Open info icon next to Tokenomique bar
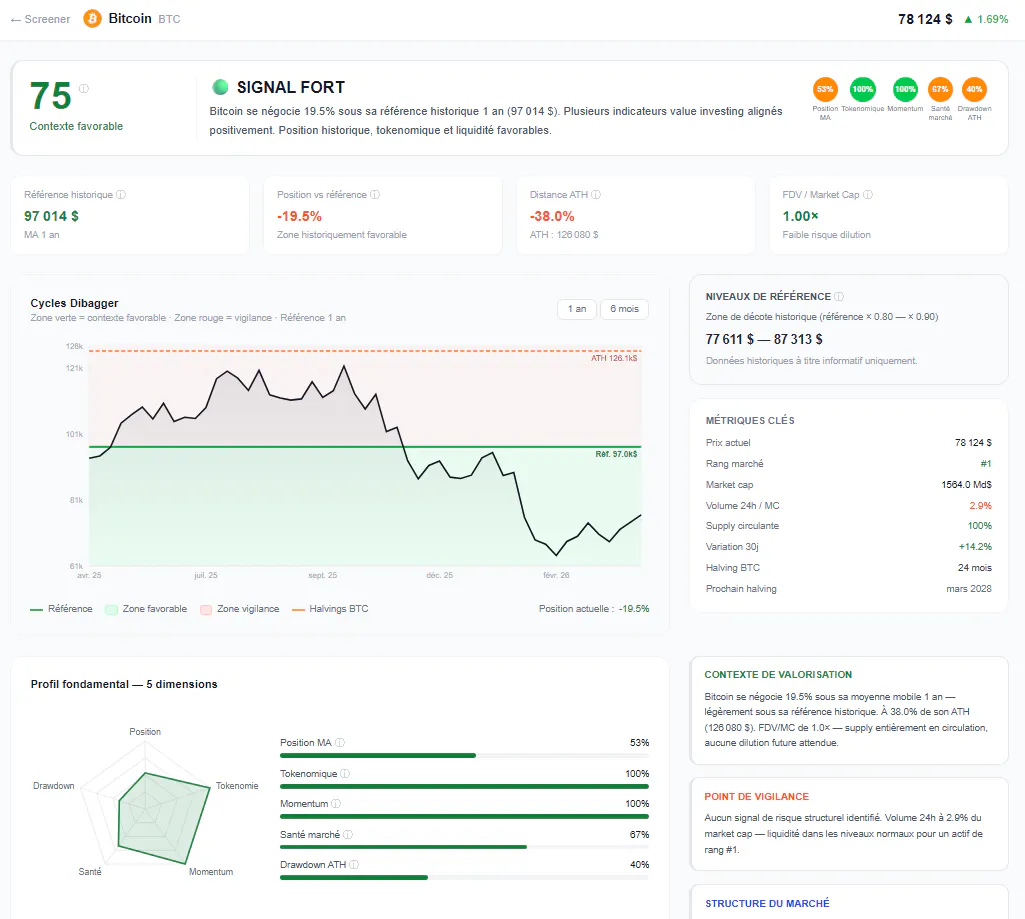The width and height of the screenshot is (1025, 919). coord(345,774)
